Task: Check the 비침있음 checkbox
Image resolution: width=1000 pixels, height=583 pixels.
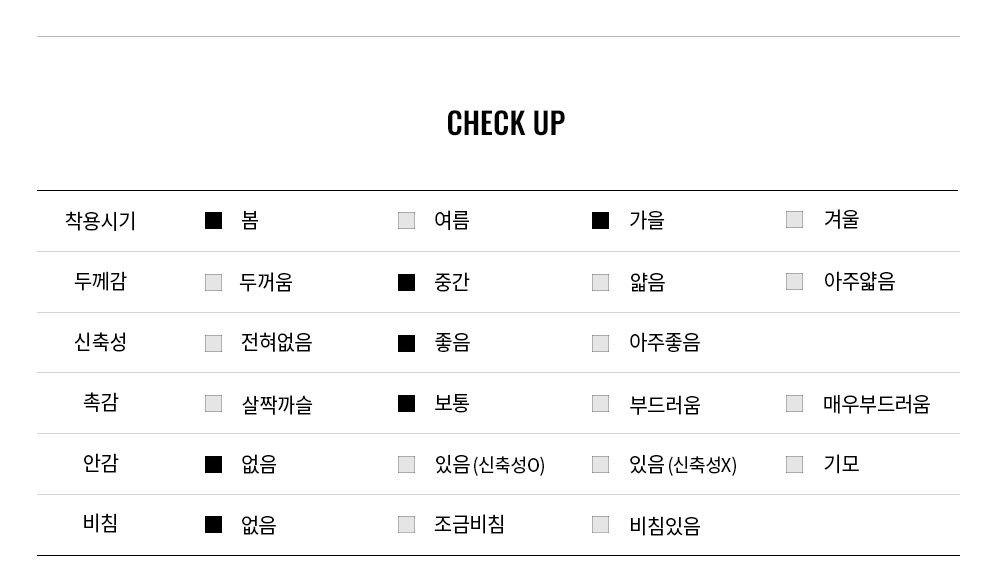Action: [600, 525]
